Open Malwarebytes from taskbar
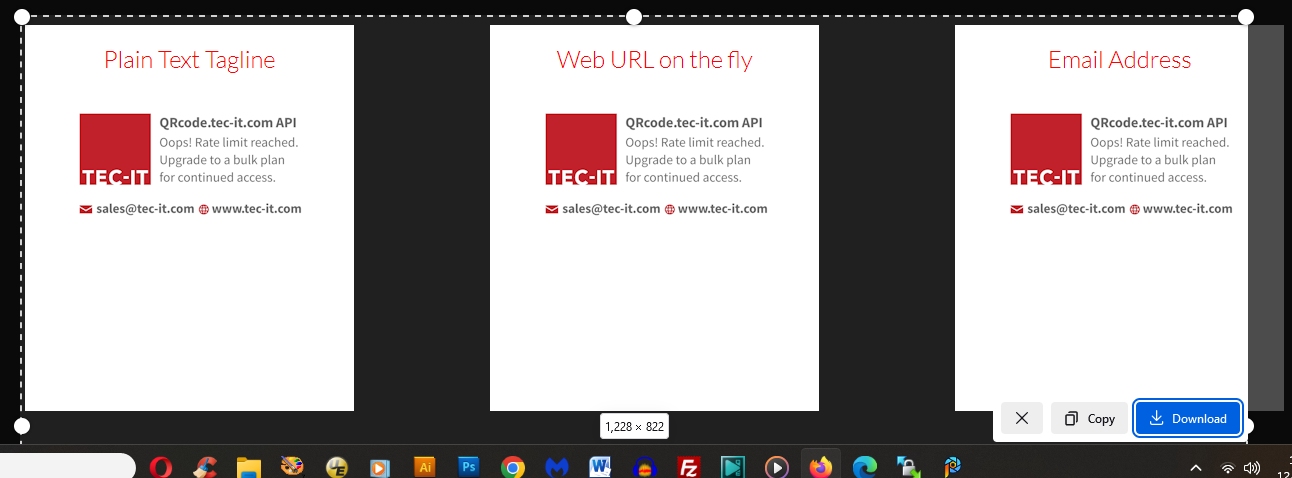 pyautogui.click(x=557, y=467)
